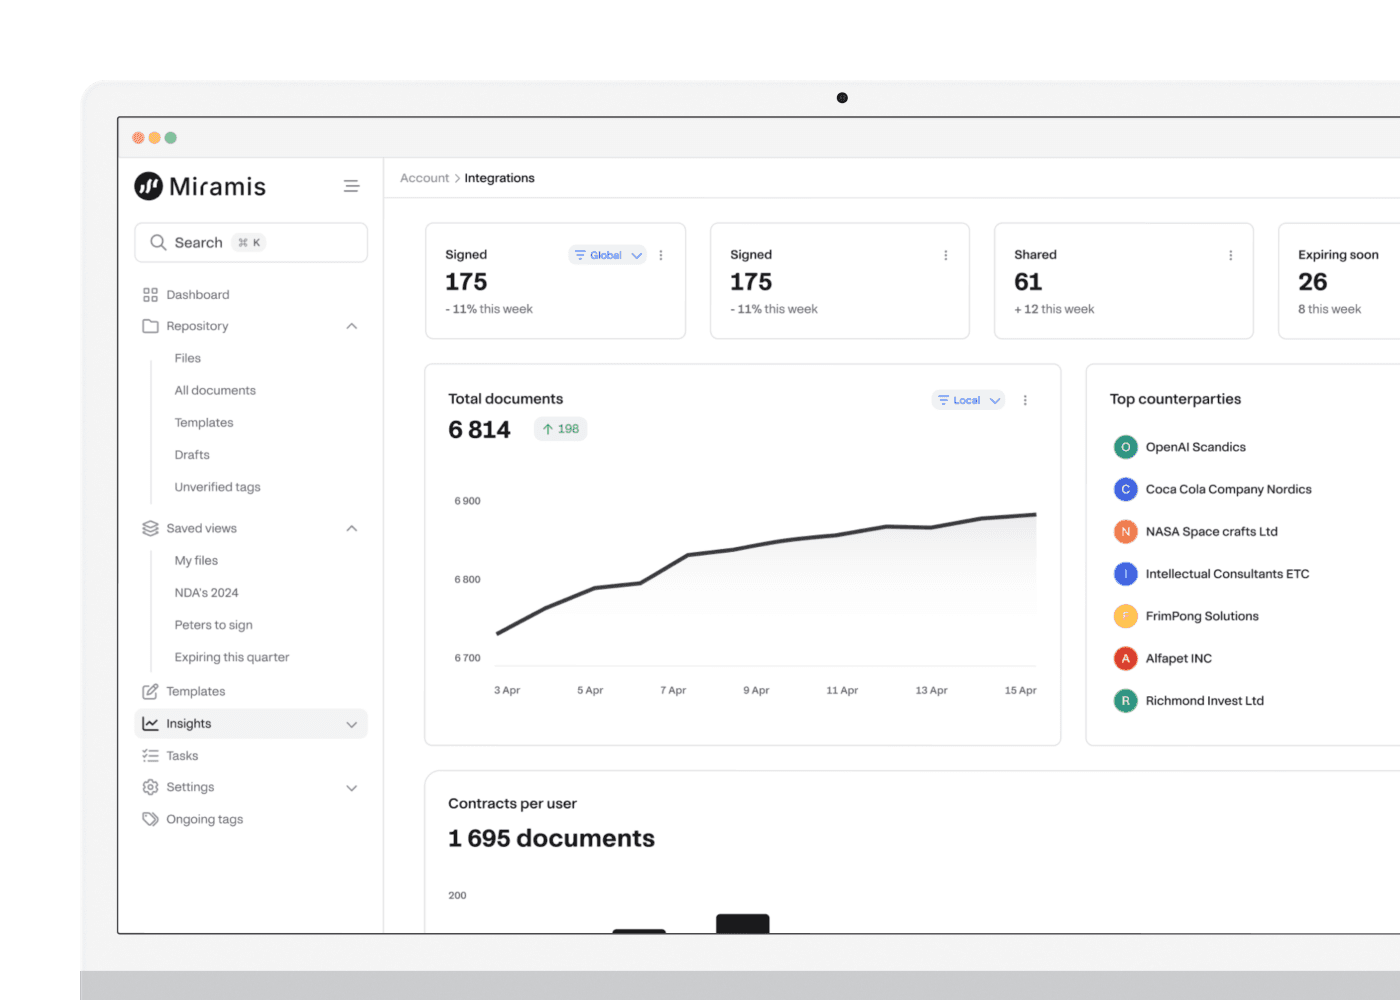Screen dimensions: 1400x1000
Task: Open more options on Shared card
Action: tap(1230, 255)
